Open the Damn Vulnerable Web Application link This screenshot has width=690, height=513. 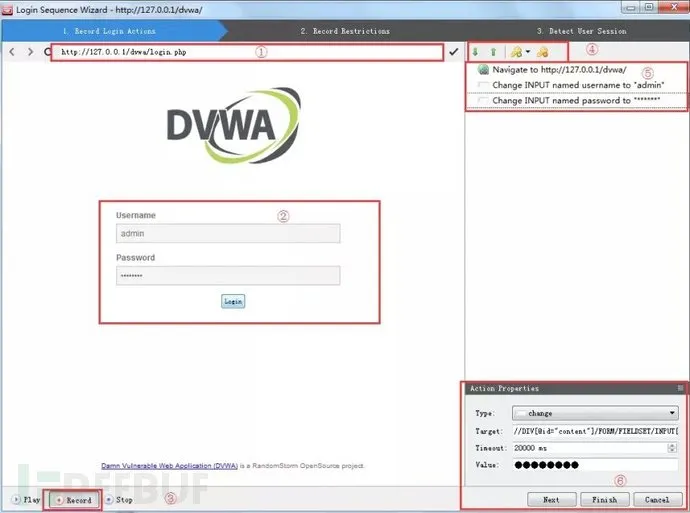pos(169,465)
